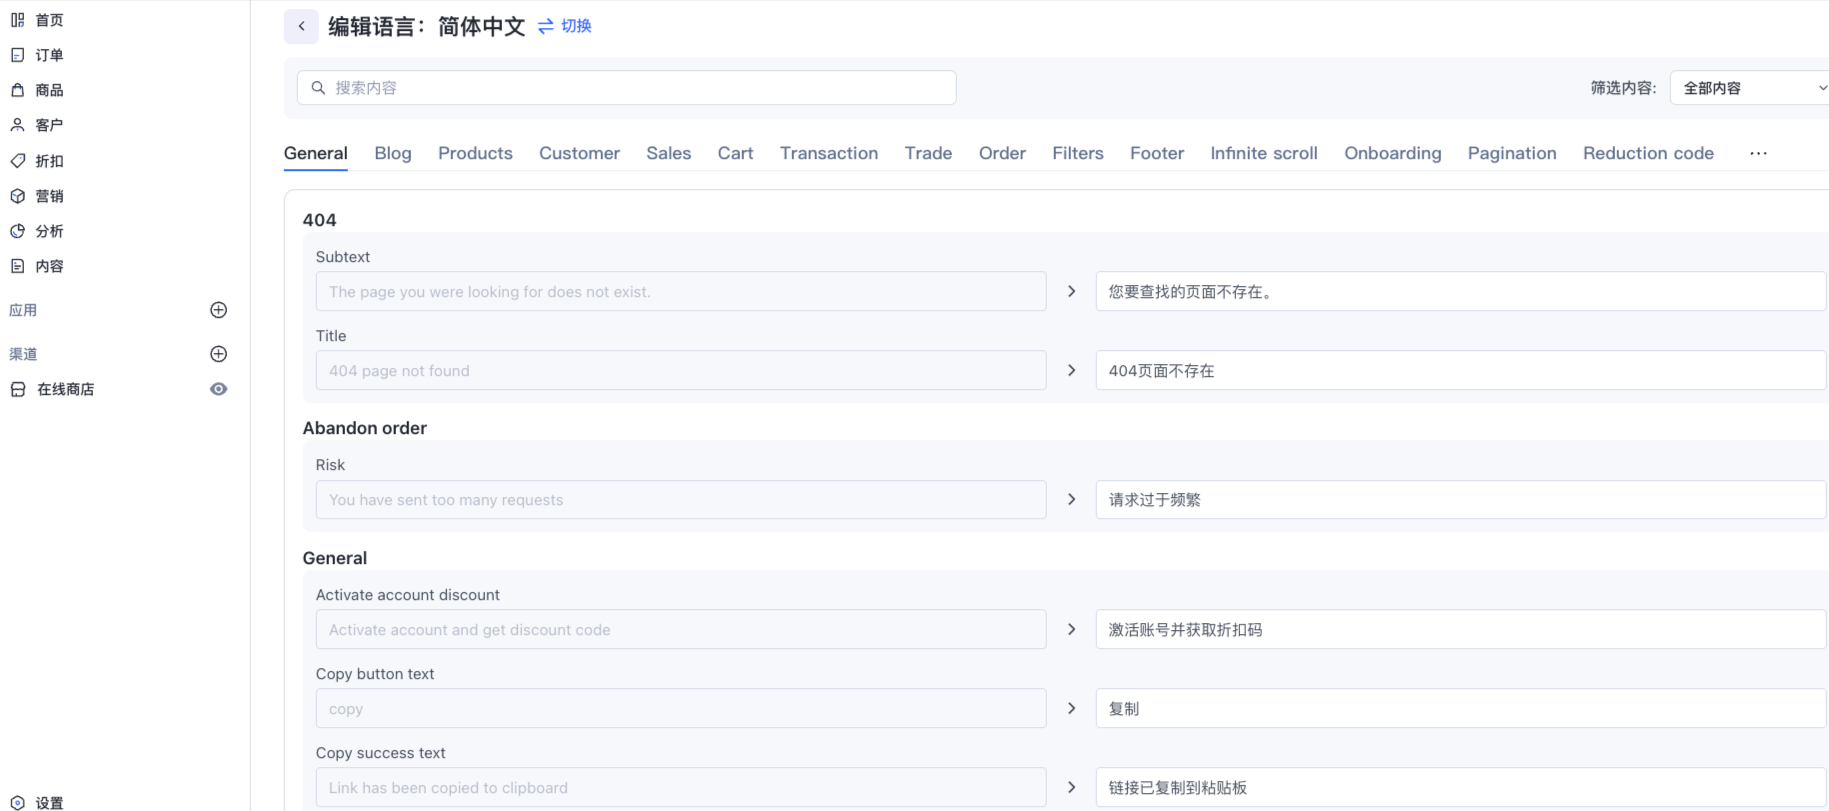Click the arrow next to the 404 Subtext field
Screen dimensions: 1829x811
pyautogui.click(x=1071, y=291)
